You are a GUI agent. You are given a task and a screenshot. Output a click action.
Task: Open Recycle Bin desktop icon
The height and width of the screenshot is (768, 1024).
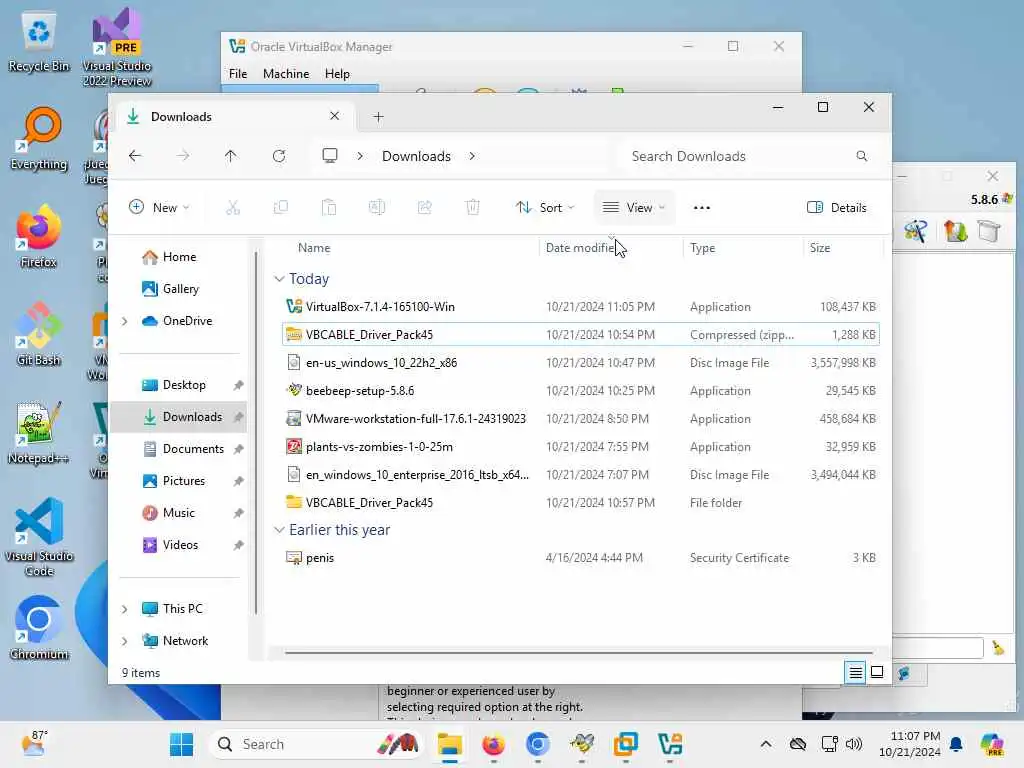[39, 42]
